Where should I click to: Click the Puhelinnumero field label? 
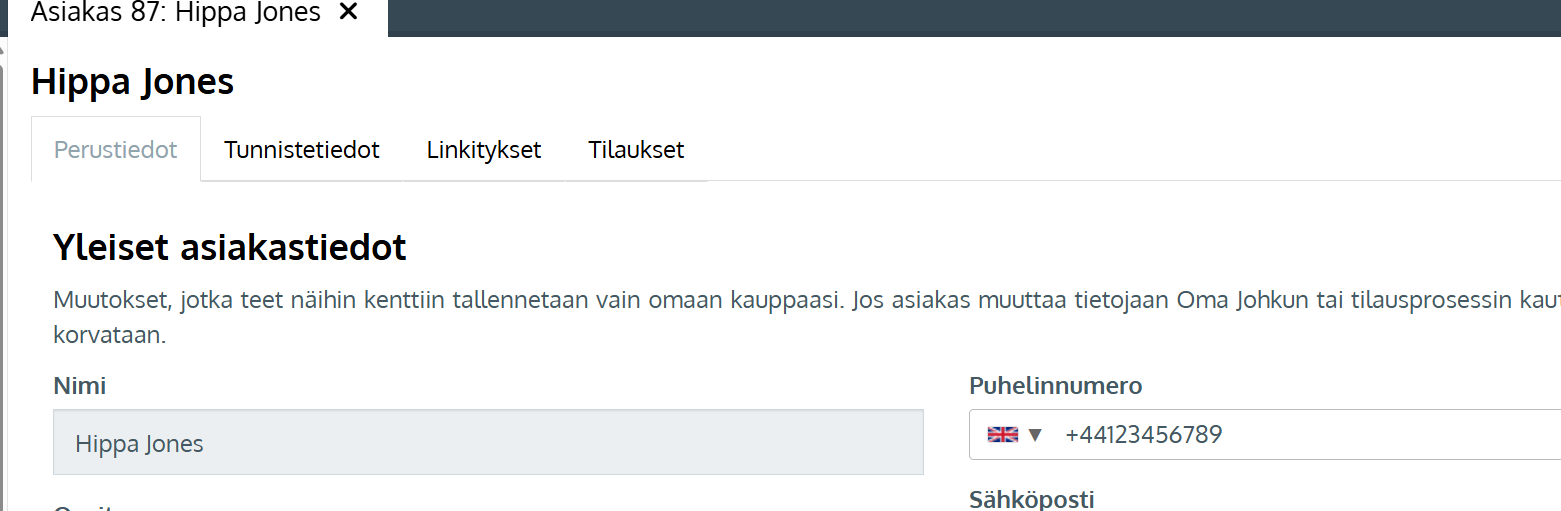[1056, 386]
